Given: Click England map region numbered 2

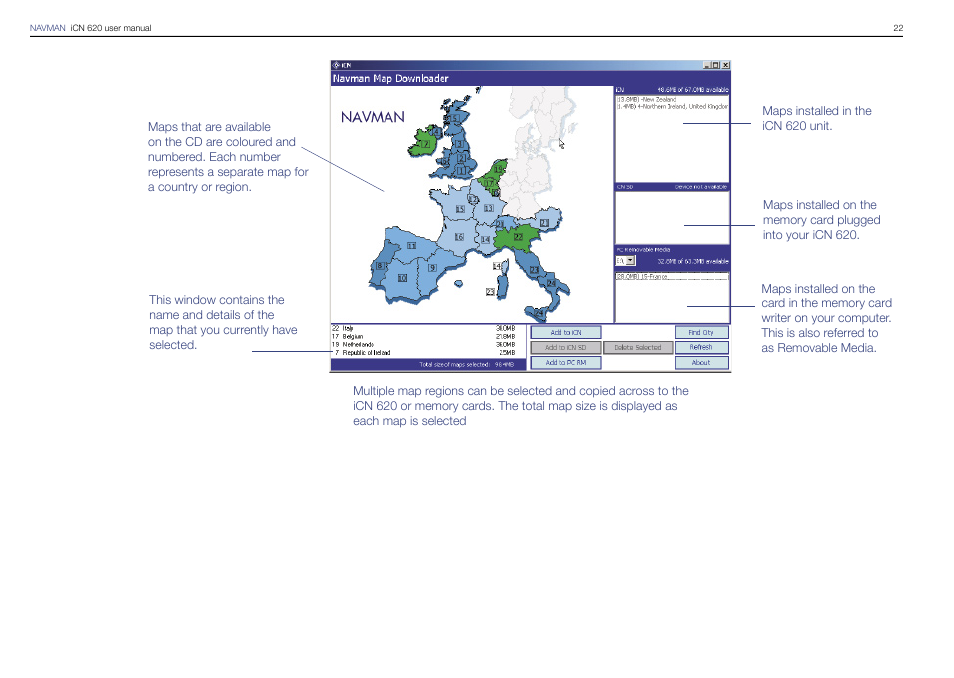Looking at the screenshot, I should (x=461, y=158).
